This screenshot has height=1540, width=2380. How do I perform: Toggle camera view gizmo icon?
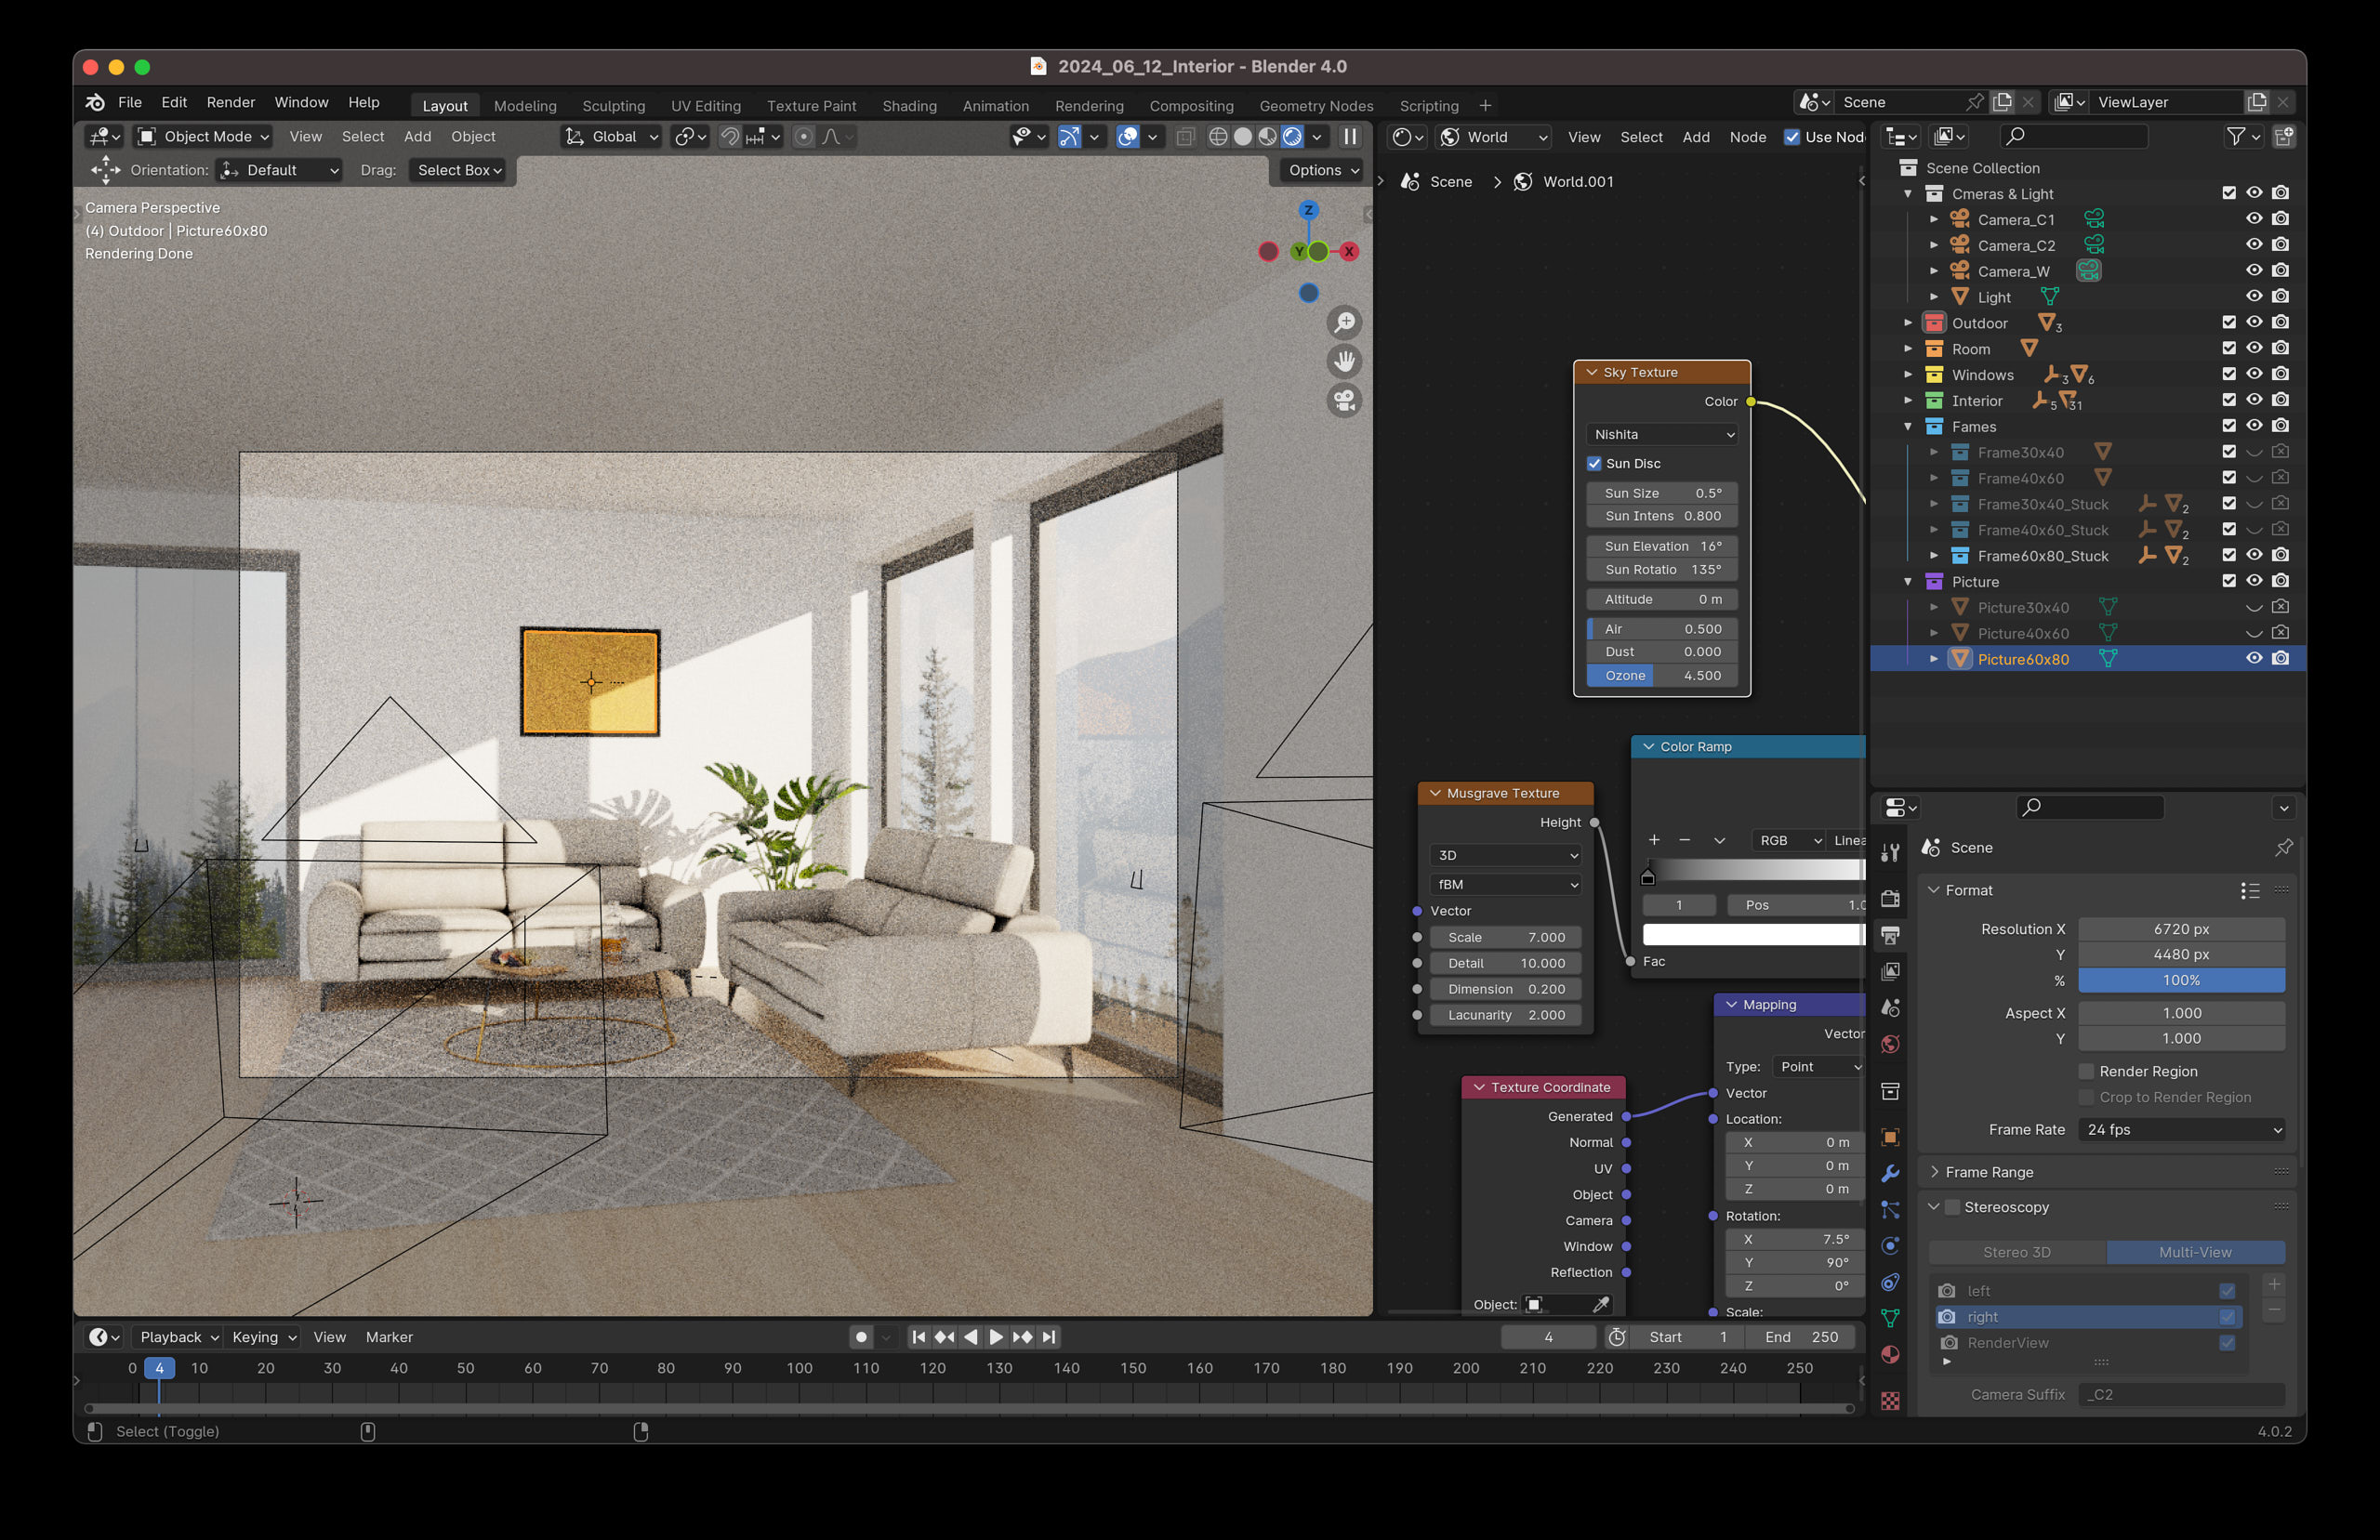(1345, 401)
